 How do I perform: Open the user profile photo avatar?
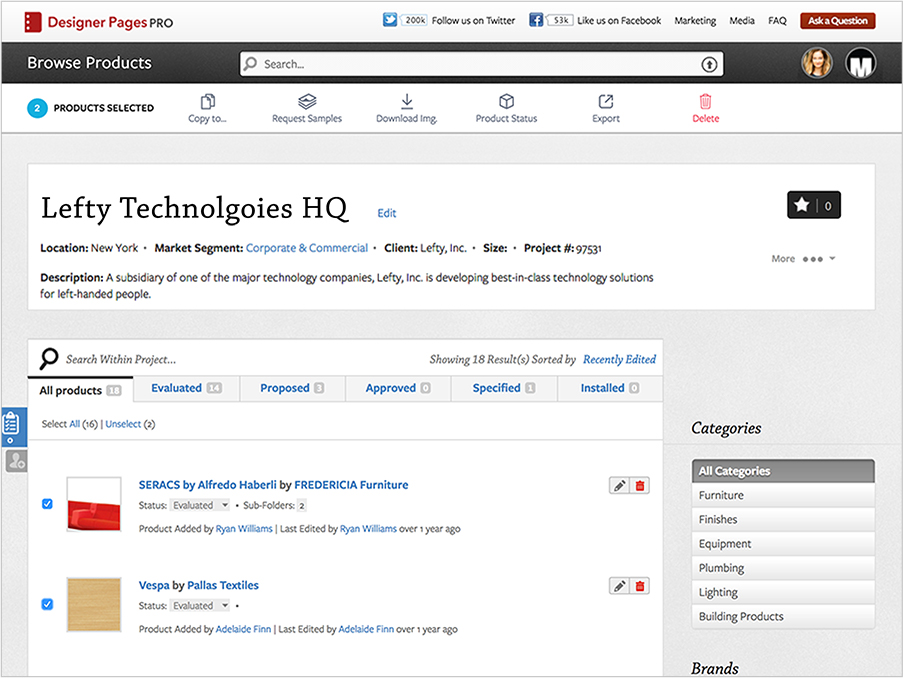pyautogui.click(x=817, y=63)
